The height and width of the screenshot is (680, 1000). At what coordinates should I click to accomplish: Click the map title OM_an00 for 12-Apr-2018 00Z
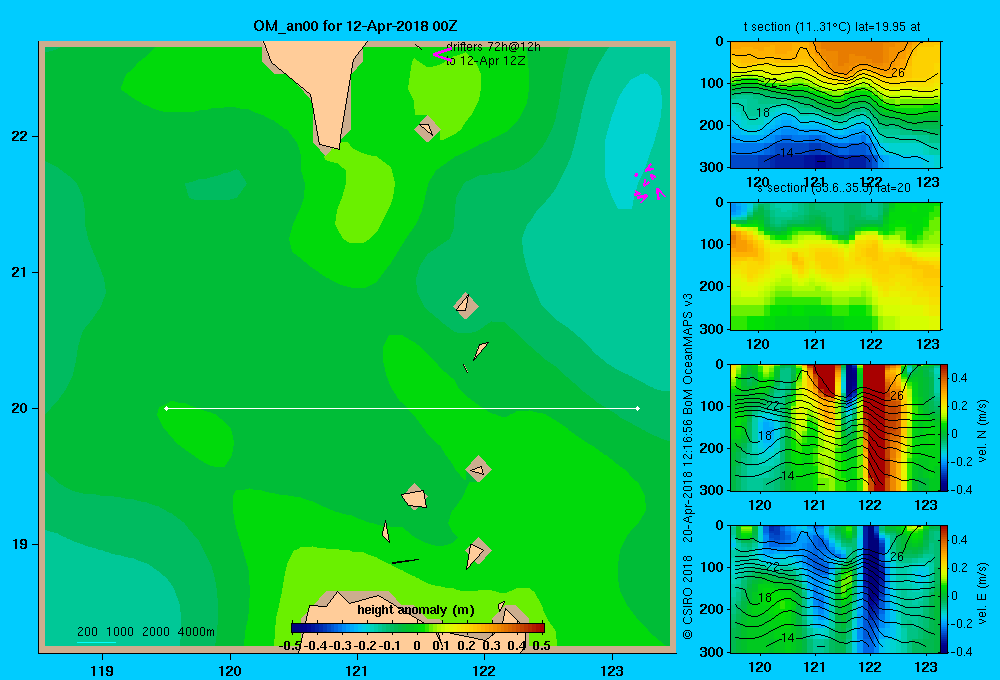355,26
